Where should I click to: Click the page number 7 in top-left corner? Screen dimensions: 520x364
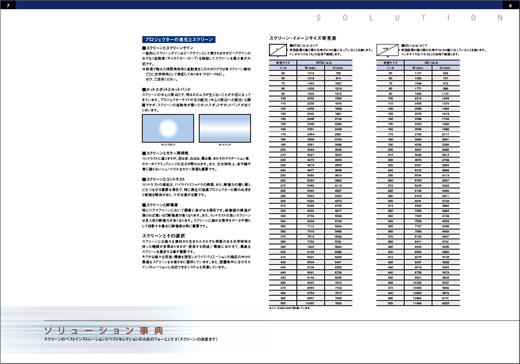coord(8,5)
